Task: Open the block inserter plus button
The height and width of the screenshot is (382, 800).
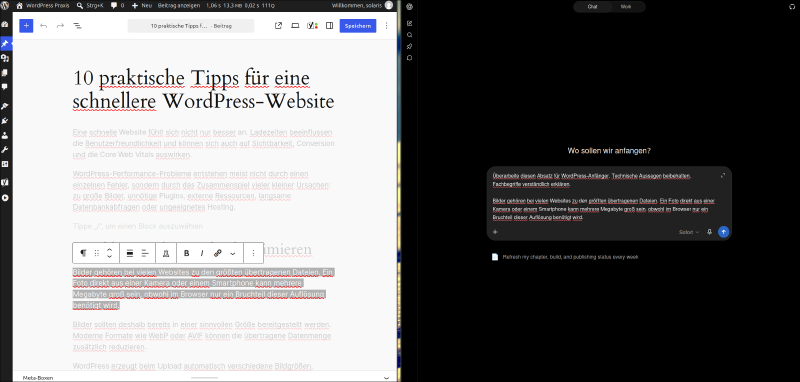Action: click(x=26, y=26)
